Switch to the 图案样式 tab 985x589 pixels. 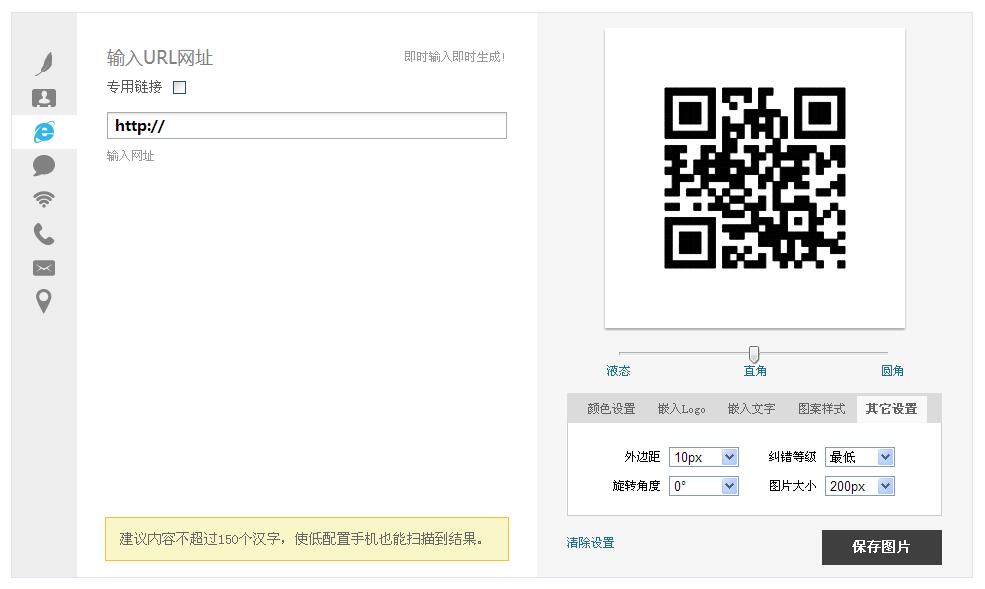[821, 409]
